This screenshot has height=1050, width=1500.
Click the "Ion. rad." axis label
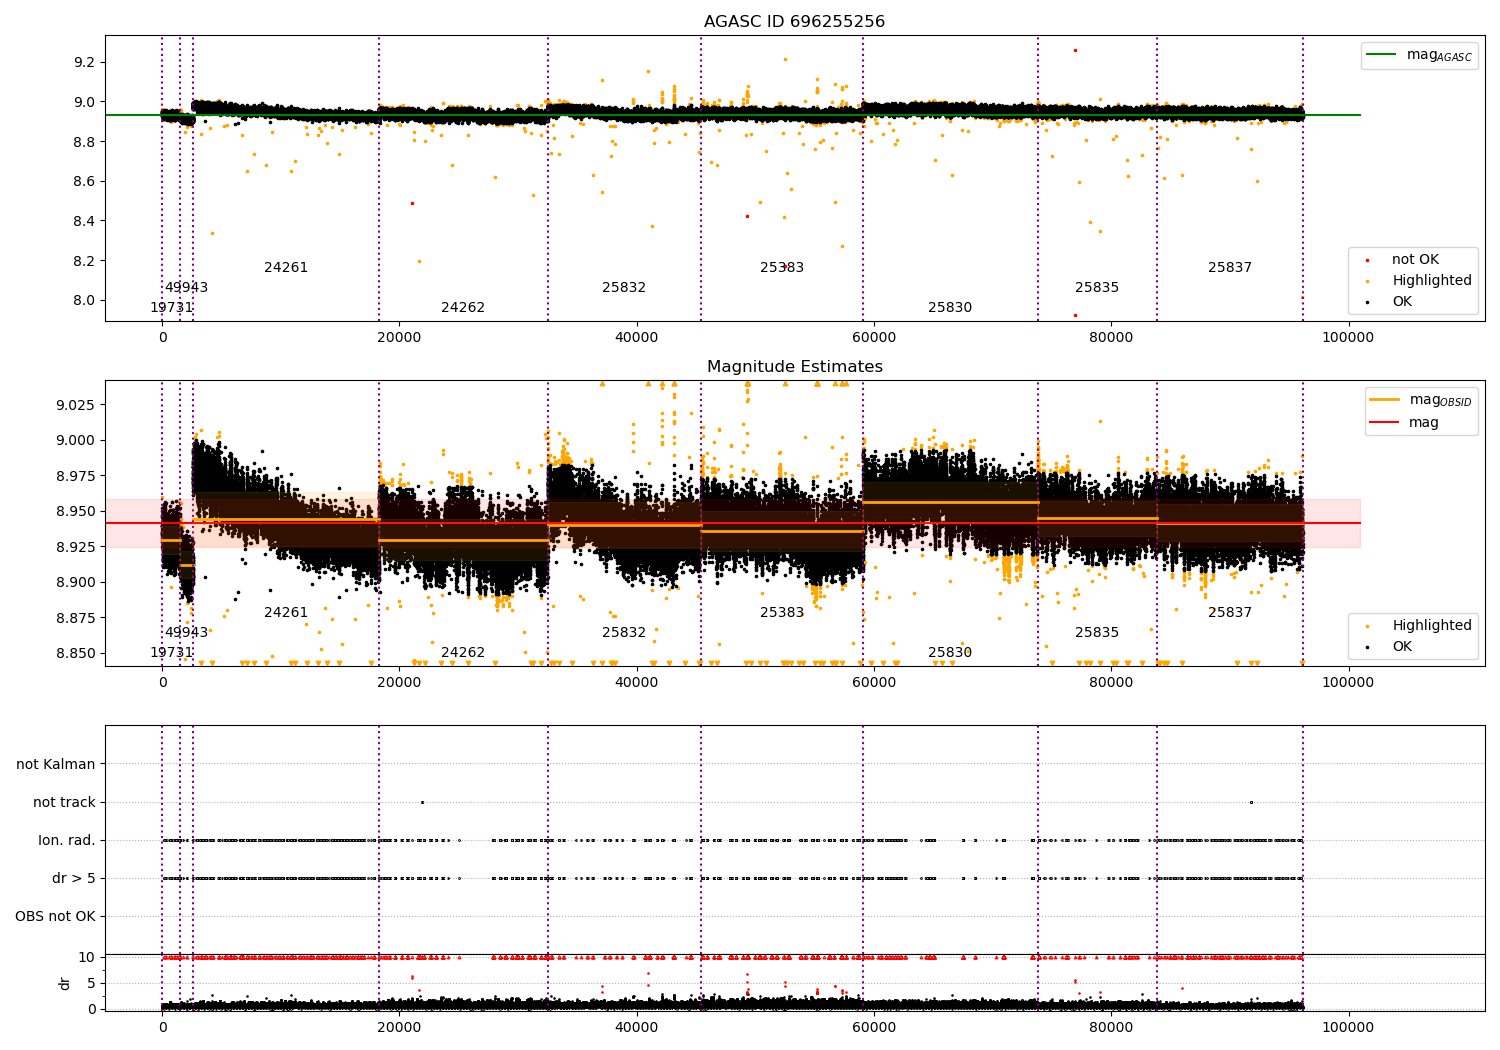tap(67, 840)
